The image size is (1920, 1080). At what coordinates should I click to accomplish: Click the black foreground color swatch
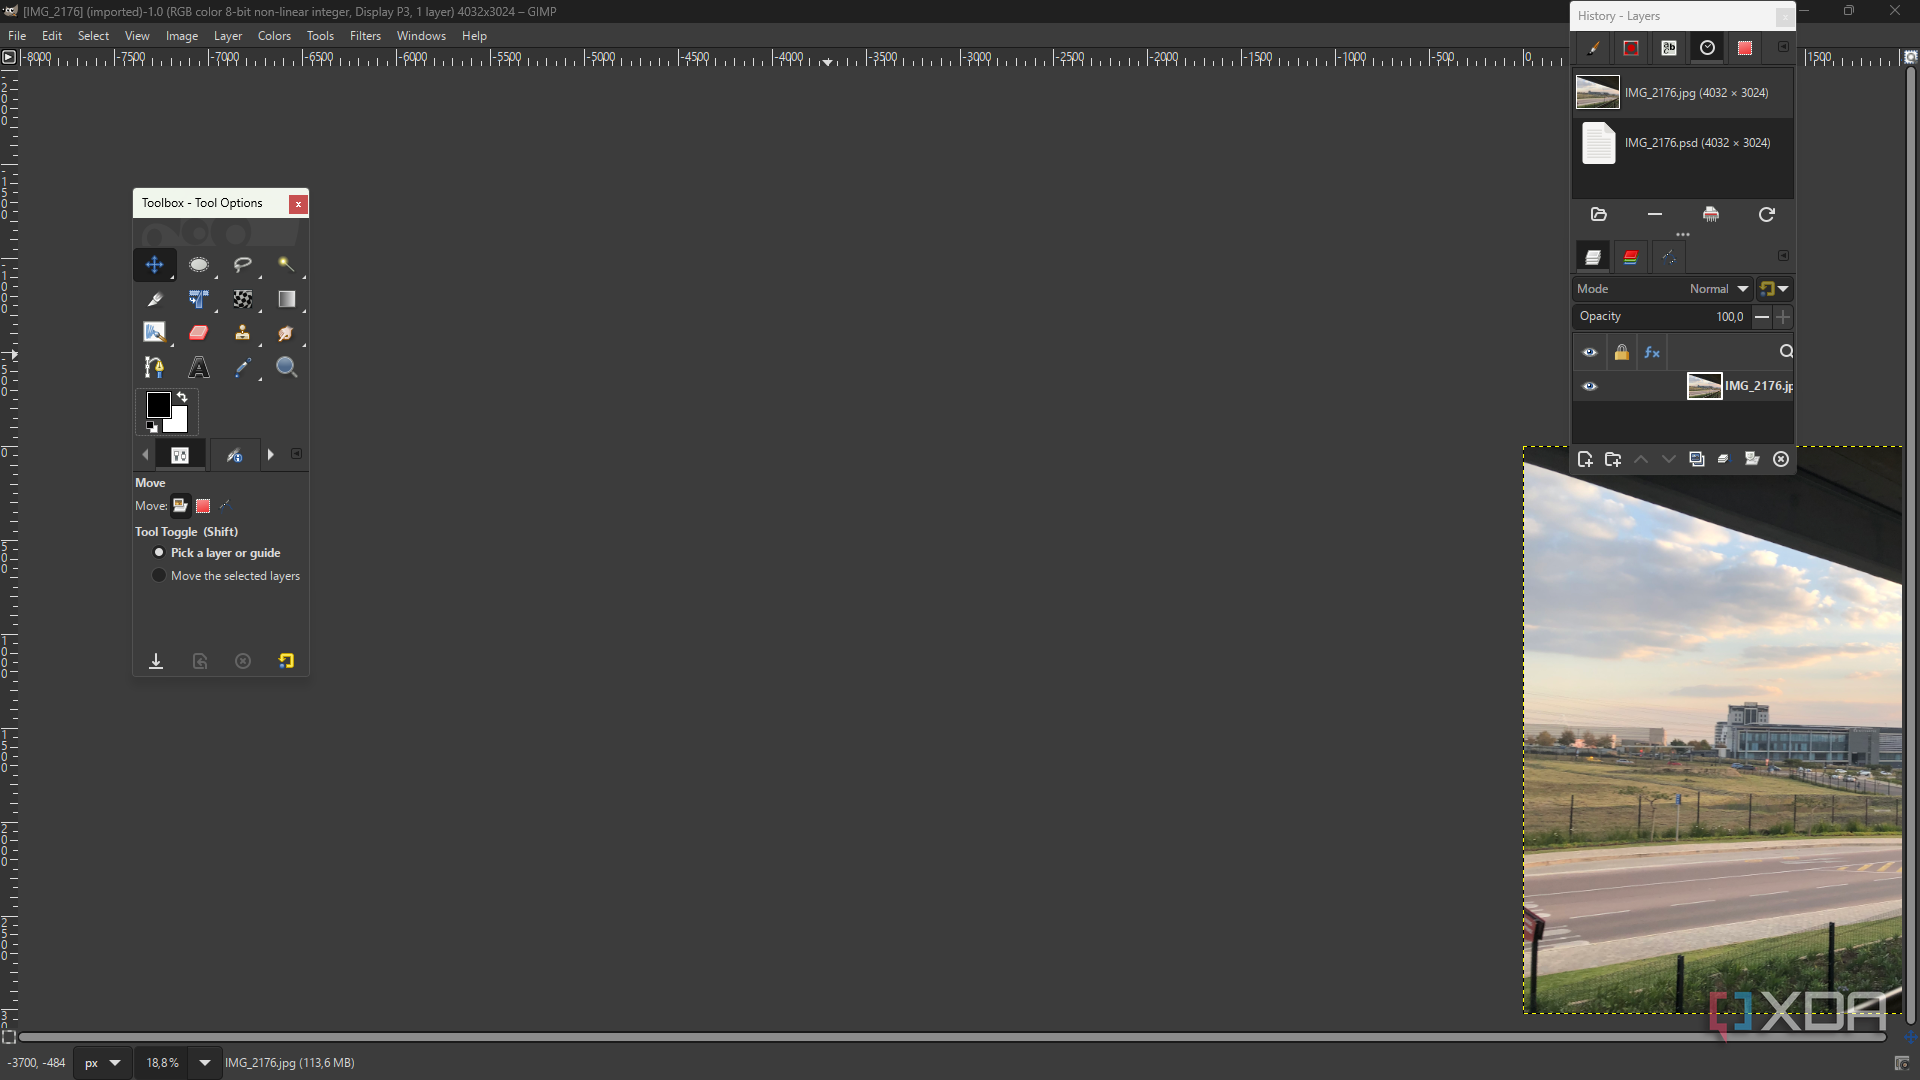(x=157, y=404)
